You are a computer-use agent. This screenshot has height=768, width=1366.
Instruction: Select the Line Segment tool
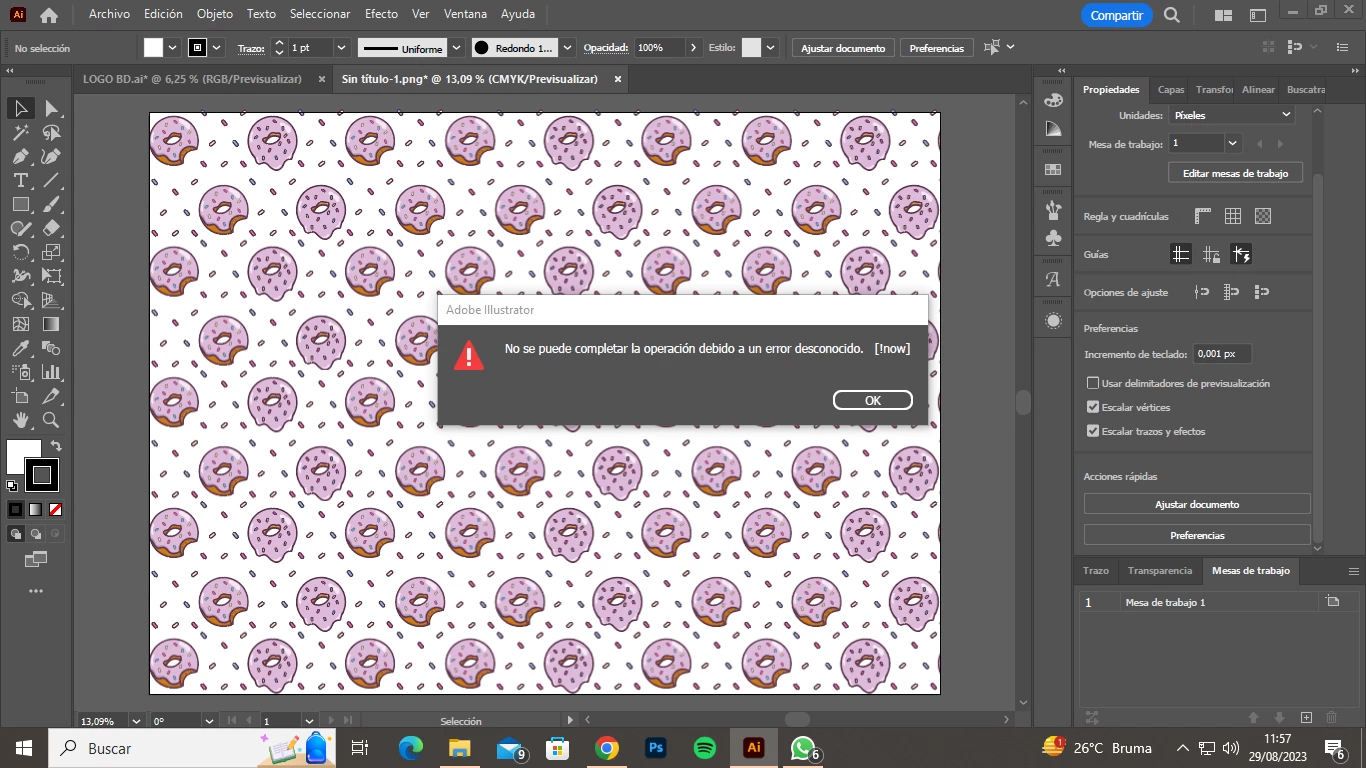51,180
